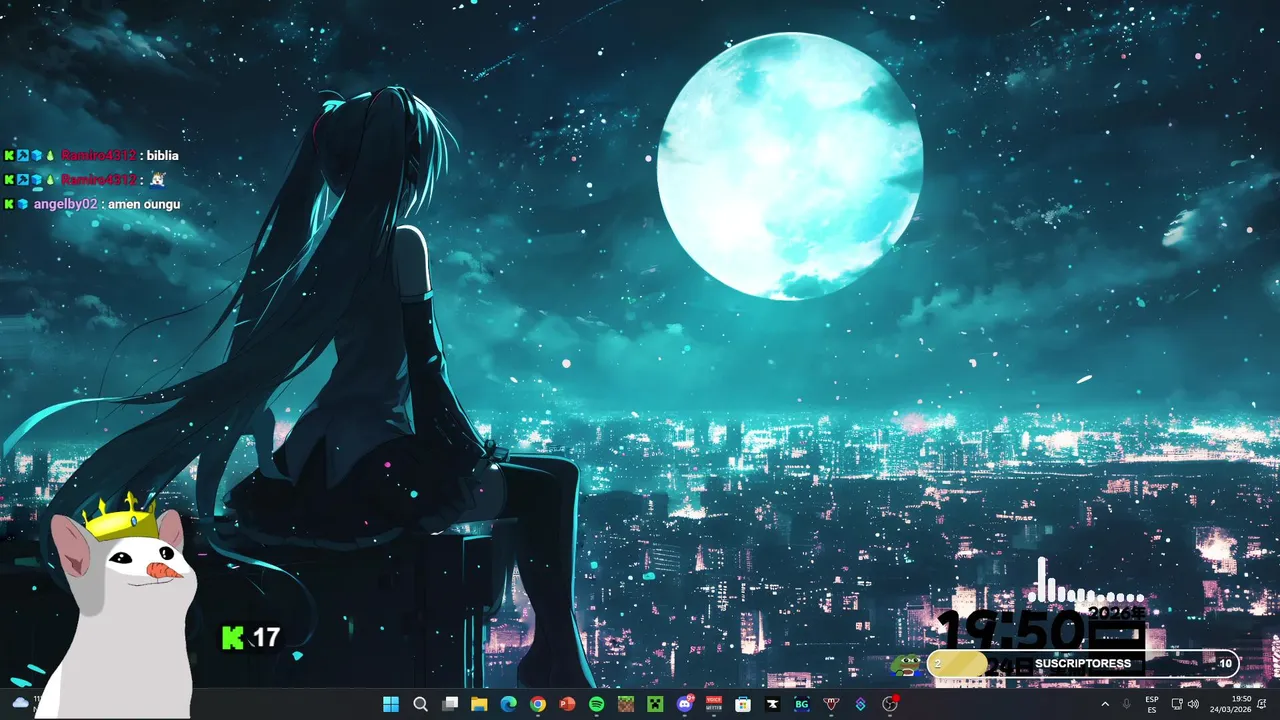Launch File Explorer from the taskbar
The height and width of the screenshot is (720, 1280).
click(x=479, y=704)
